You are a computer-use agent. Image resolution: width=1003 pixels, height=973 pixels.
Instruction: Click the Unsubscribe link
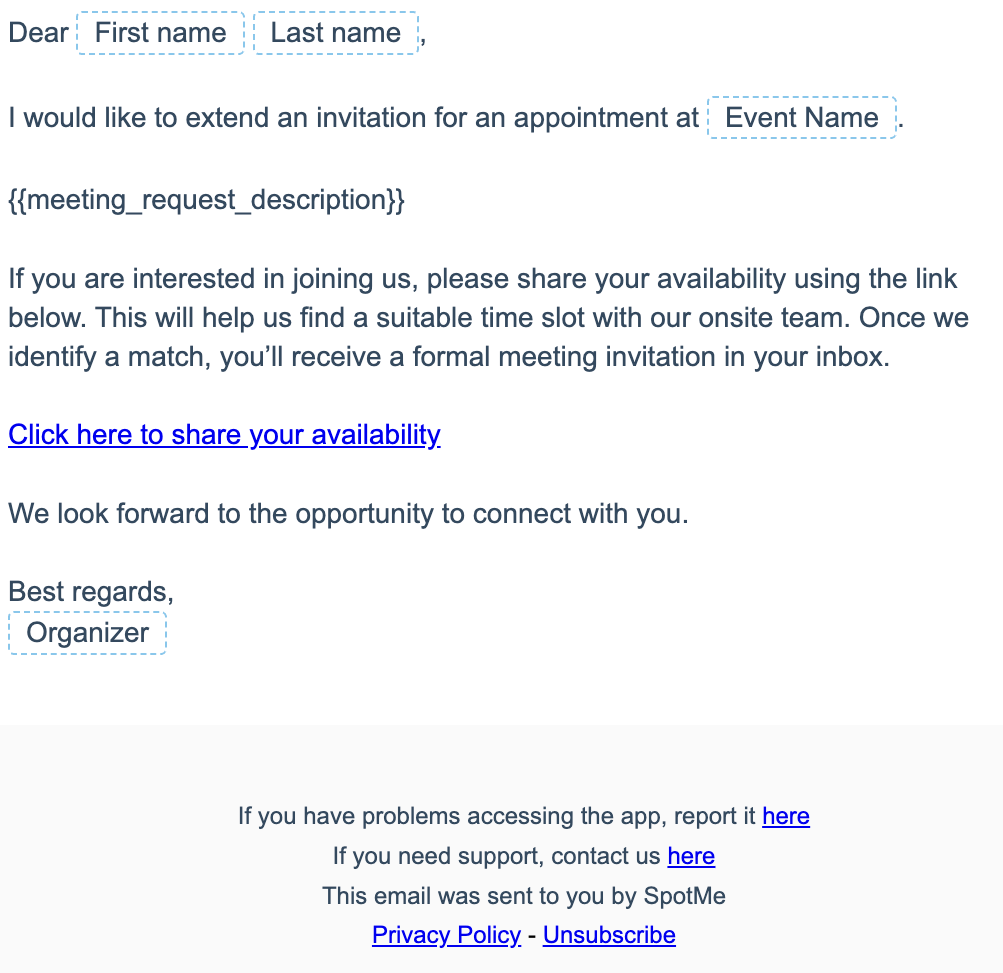coord(609,935)
